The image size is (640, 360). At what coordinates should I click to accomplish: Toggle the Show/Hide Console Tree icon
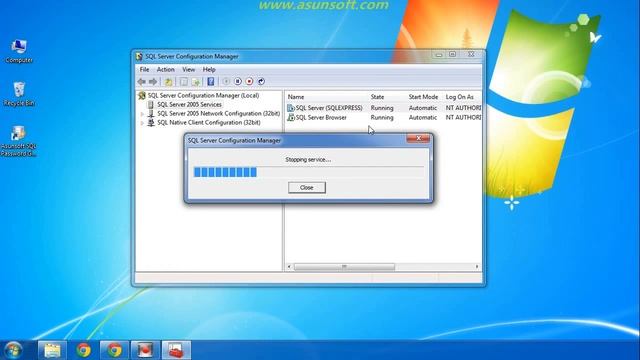pos(184,82)
